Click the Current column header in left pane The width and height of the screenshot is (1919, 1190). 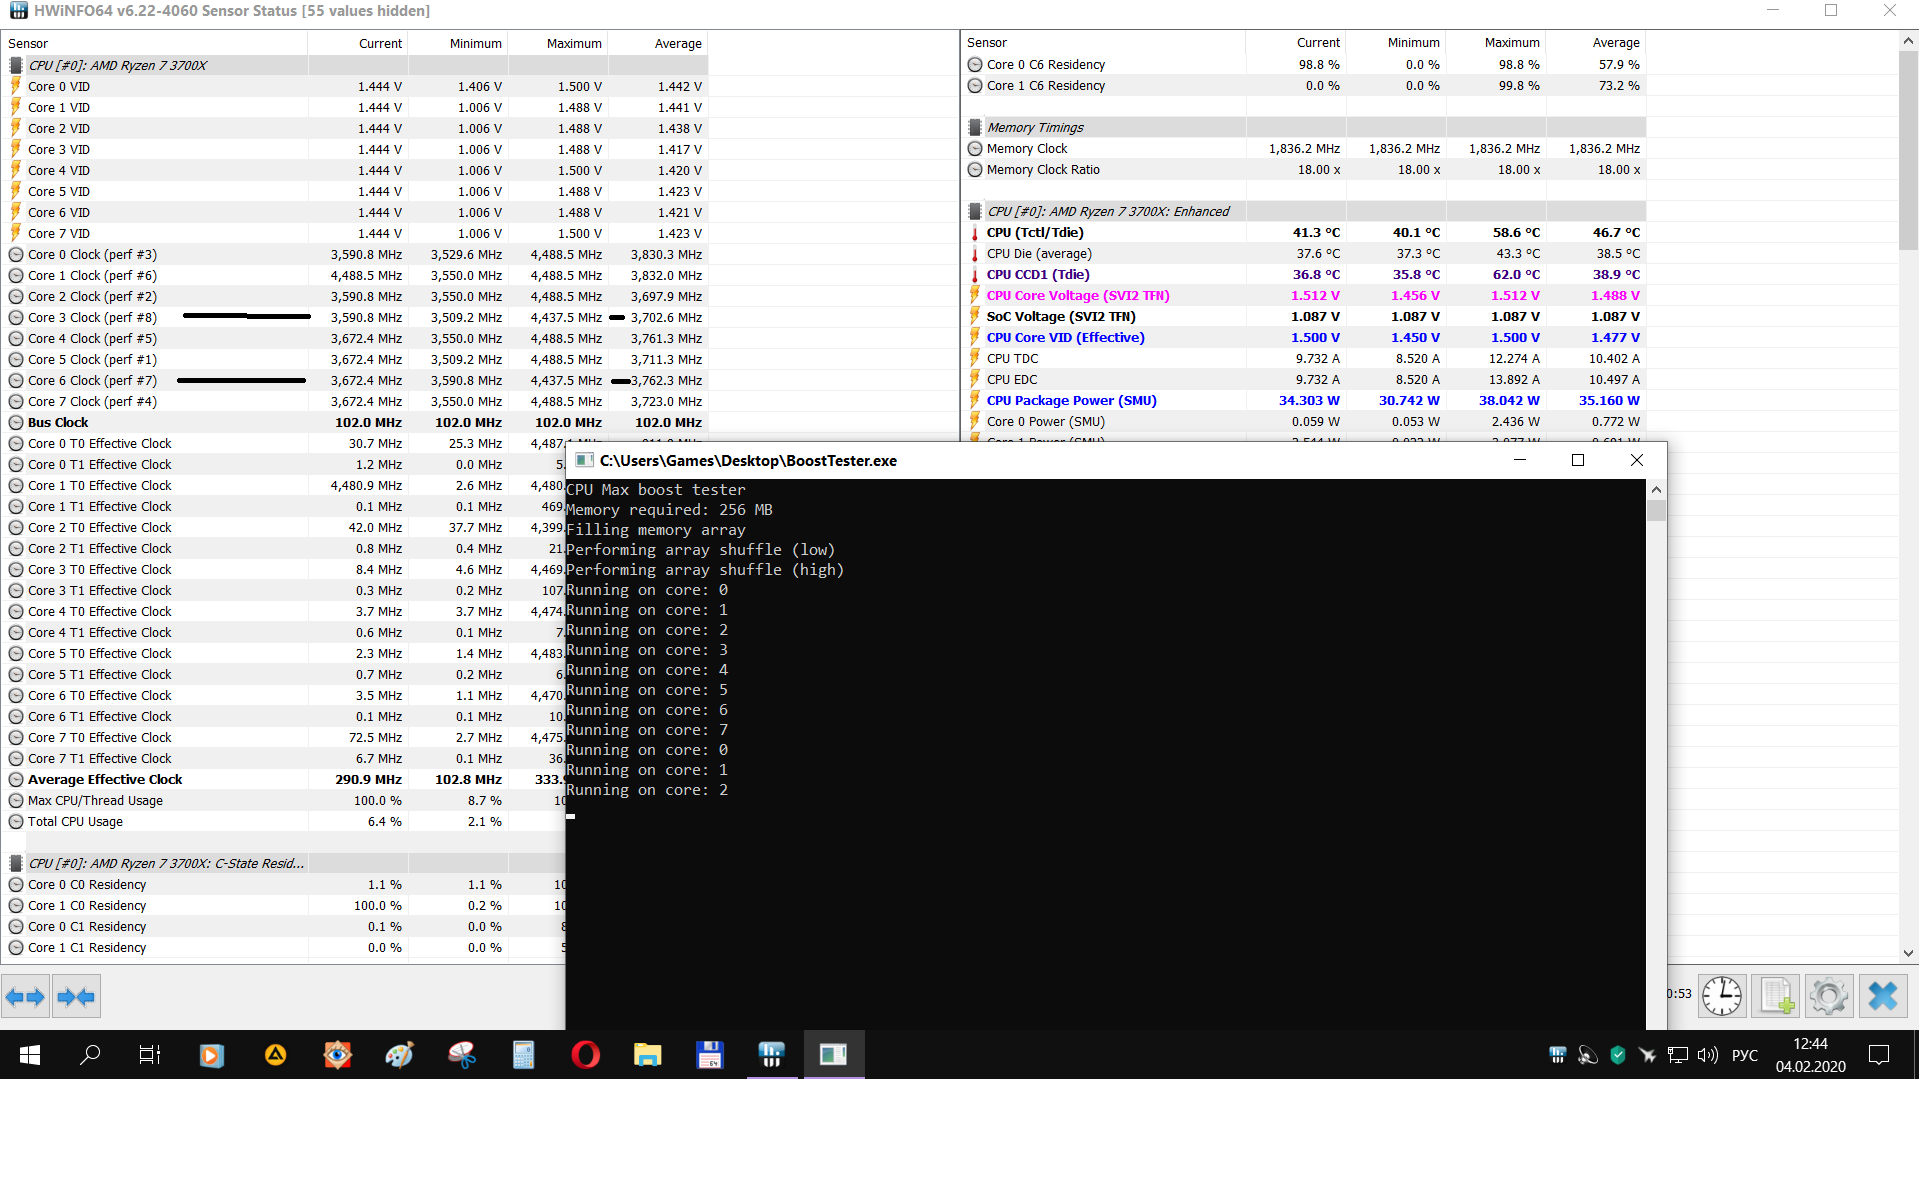358,44
